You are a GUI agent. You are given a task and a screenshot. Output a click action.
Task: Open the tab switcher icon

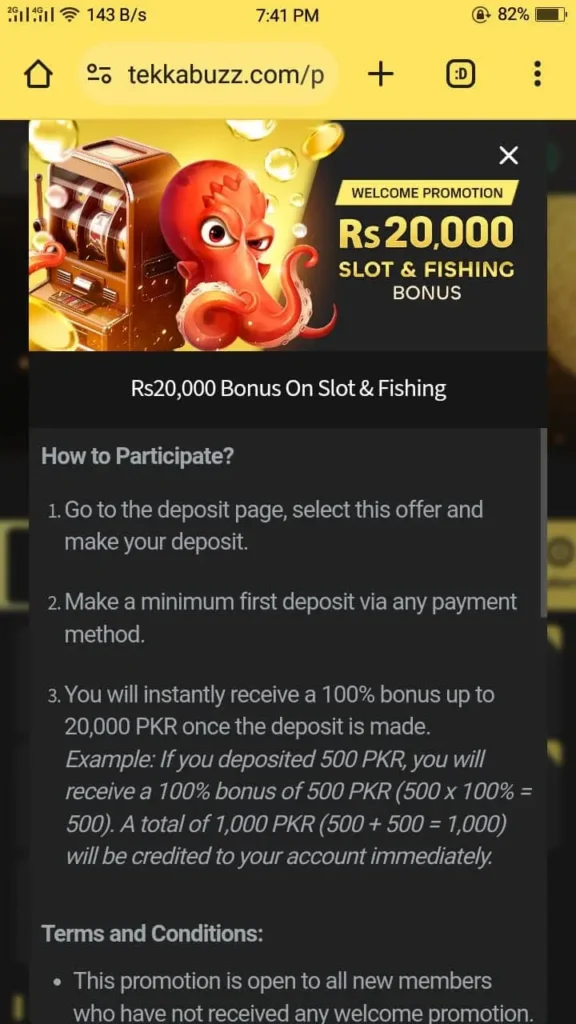click(460, 76)
